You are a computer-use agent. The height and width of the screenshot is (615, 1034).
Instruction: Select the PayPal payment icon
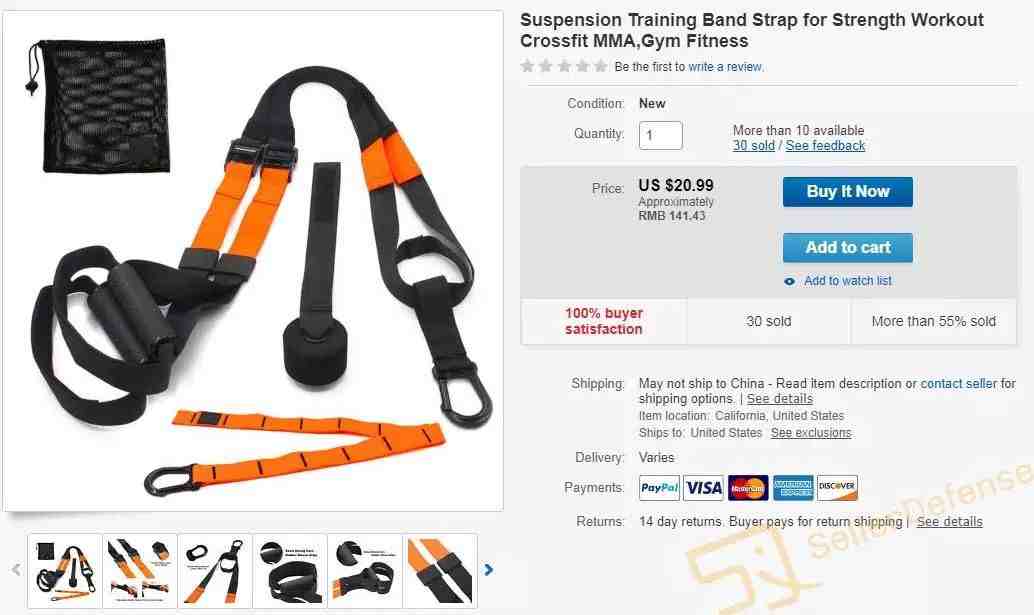[659, 488]
